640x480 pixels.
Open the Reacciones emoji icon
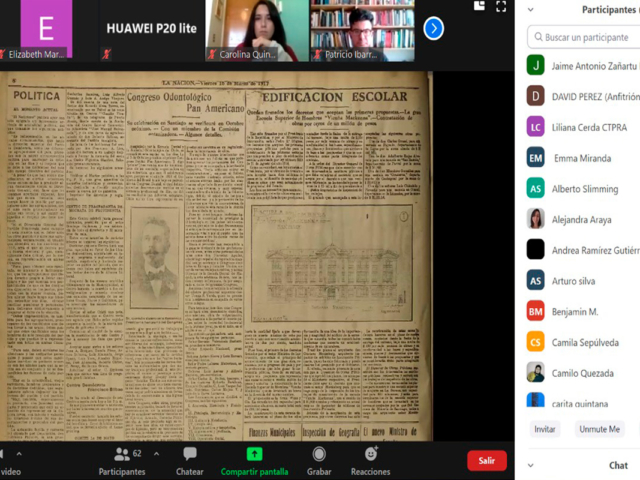click(371, 453)
